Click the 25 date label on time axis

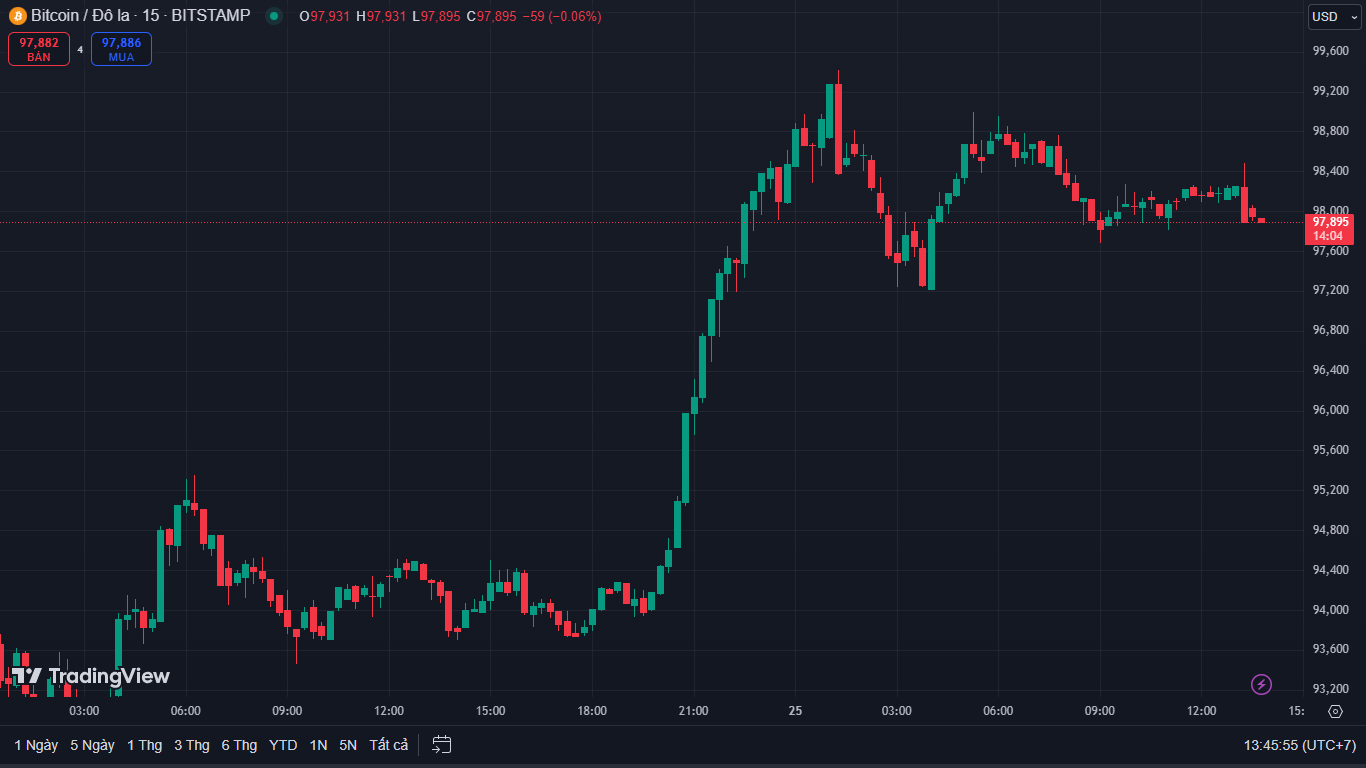point(795,711)
